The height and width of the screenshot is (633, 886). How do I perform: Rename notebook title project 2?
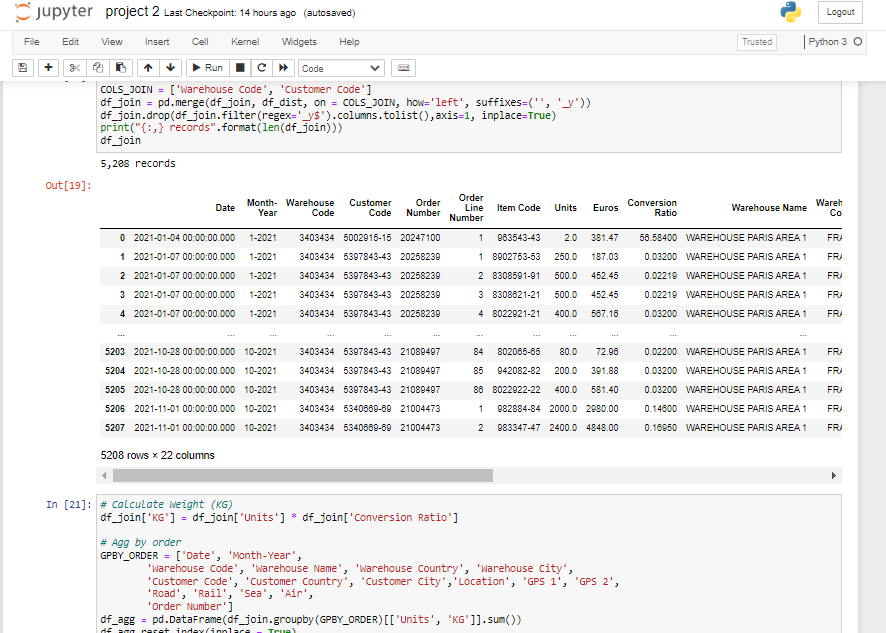click(x=132, y=12)
